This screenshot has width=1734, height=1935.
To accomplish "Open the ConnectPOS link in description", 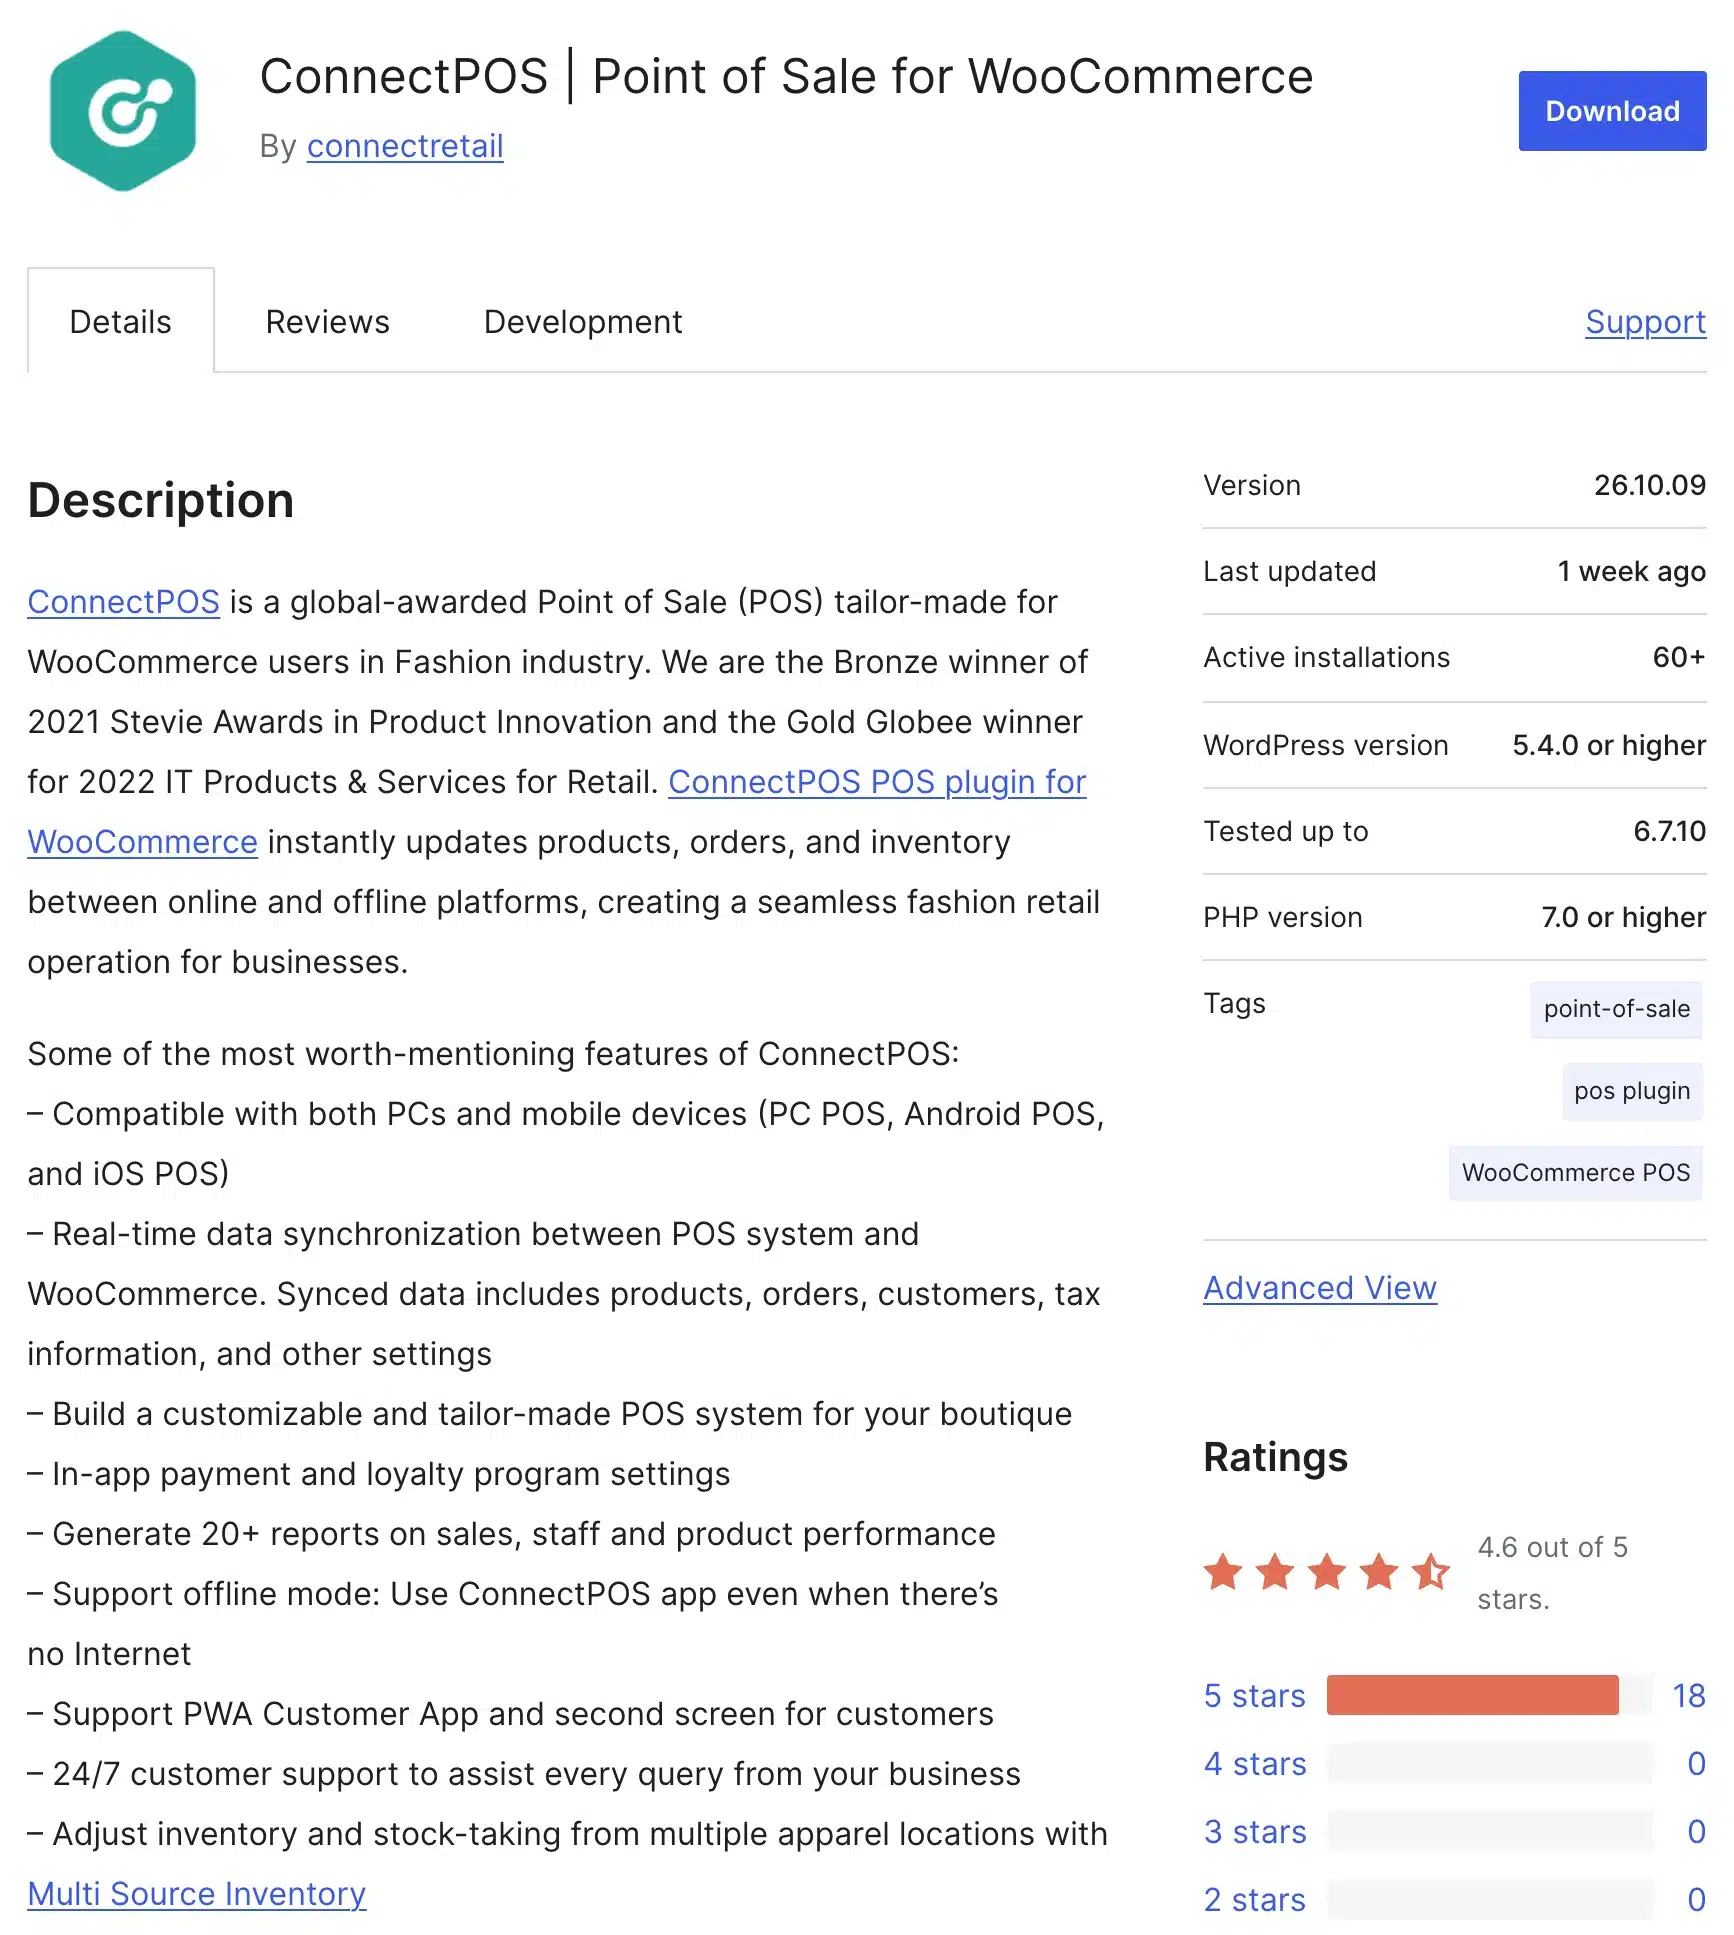I will click(124, 601).
